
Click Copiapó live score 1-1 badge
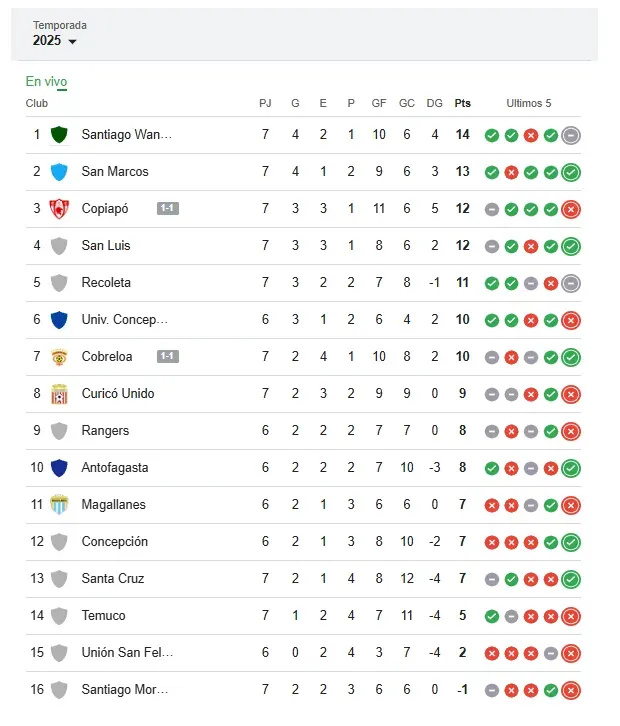pos(168,209)
